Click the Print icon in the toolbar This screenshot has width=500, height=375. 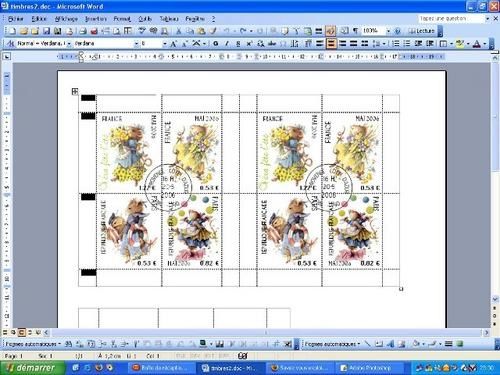83,31
